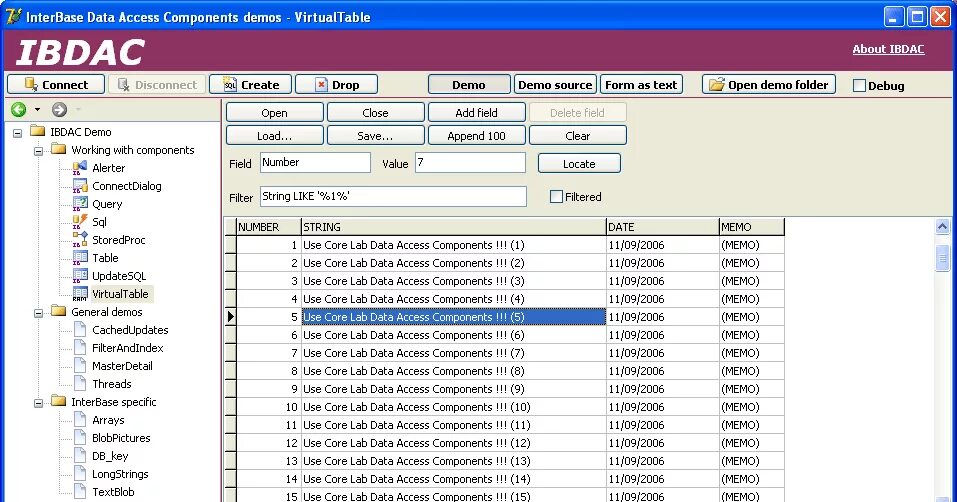Click the application icon in title bar
957x502 pixels.
pos(13,16)
